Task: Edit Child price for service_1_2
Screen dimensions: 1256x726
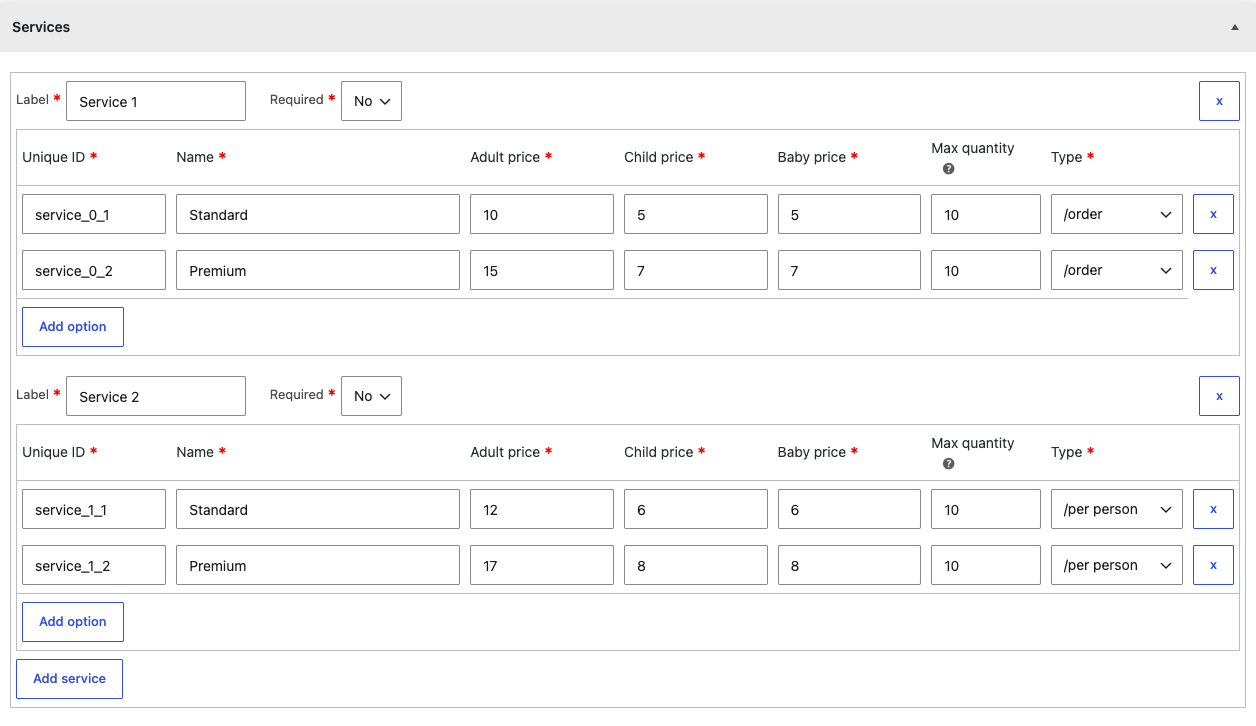Action: [696, 565]
